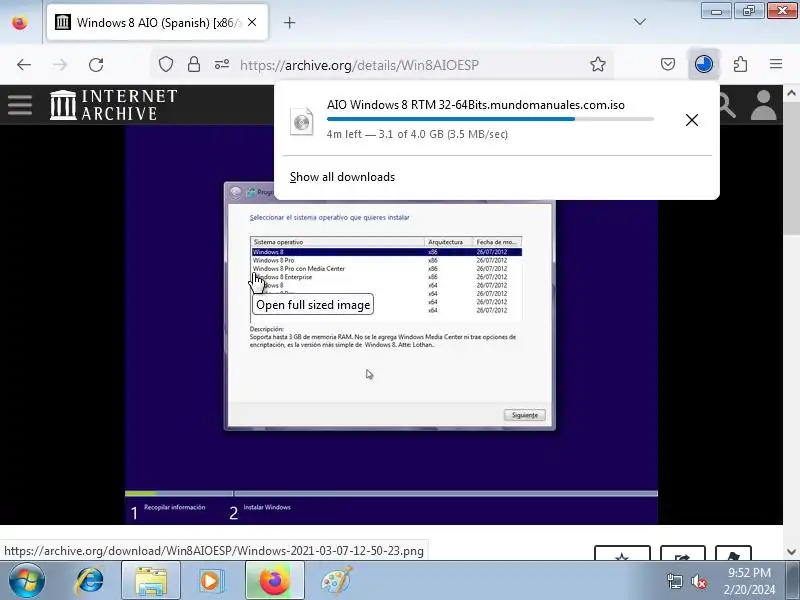The width and height of the screenshot is (800, 600).
Task: Open the list all tabs chevron
Action: [639, 22]
